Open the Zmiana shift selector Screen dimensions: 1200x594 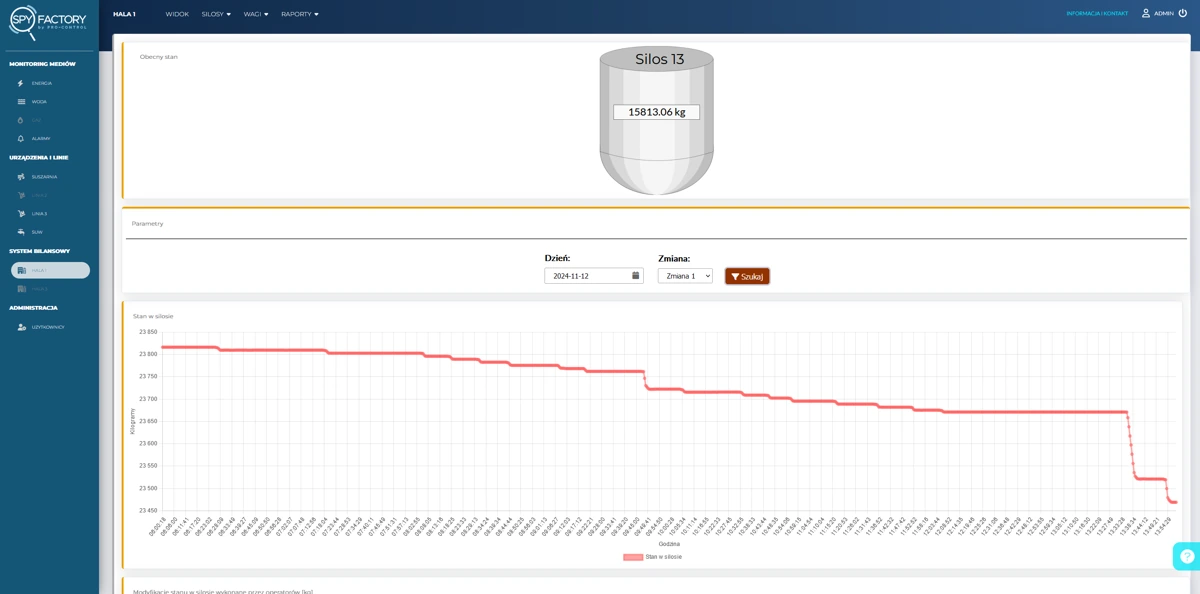(x=685, y=276)
